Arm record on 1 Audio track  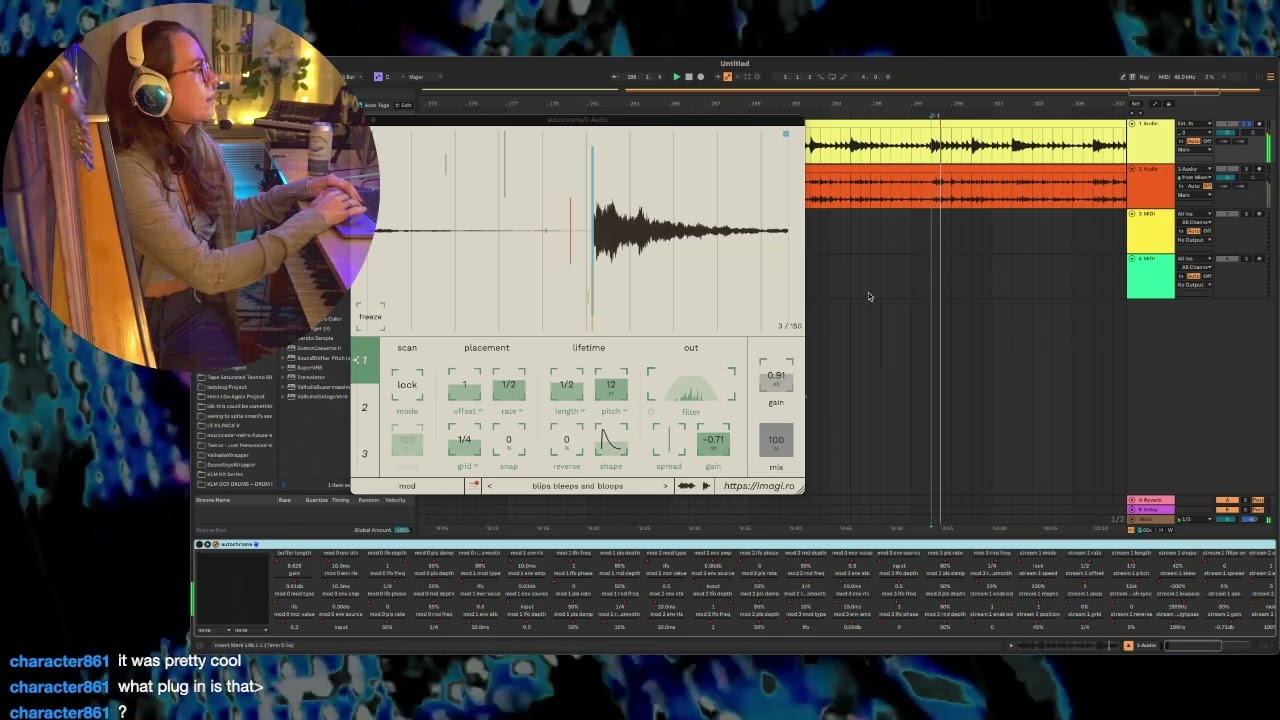[x=1259, y=123]
